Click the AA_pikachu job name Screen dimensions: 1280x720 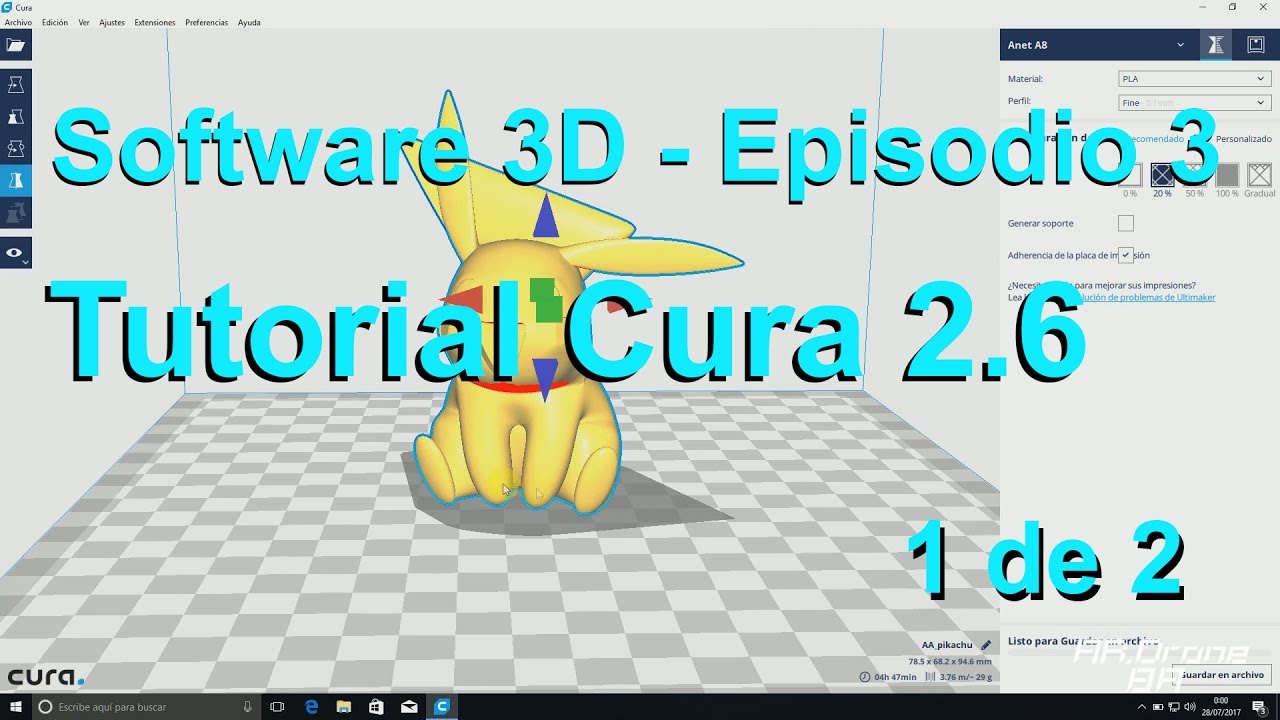(947, 645)
